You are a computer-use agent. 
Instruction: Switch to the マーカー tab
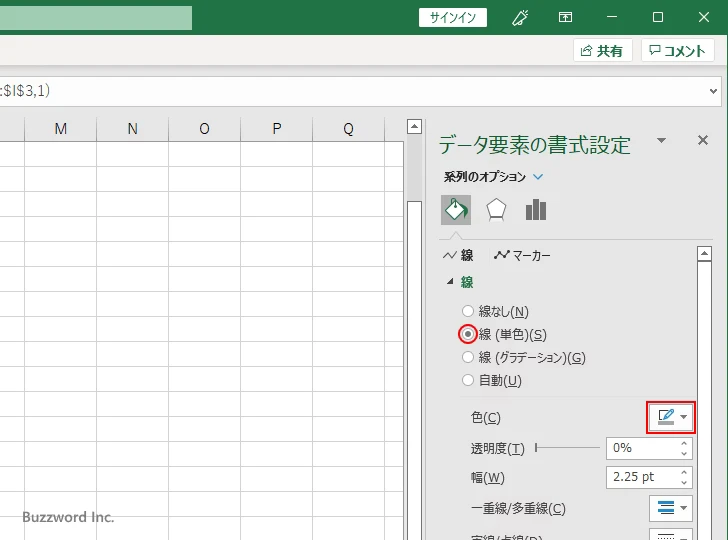pyautogui.click(x=522, y=255)
